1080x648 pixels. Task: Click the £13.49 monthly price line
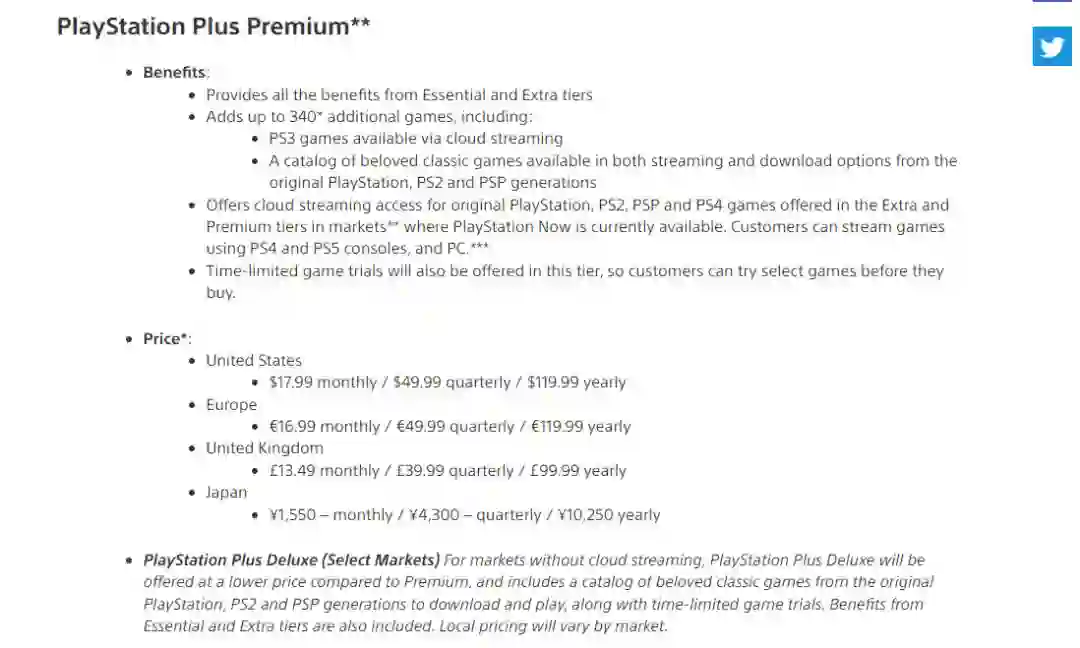pyautogui.click(x=447, y=470)
